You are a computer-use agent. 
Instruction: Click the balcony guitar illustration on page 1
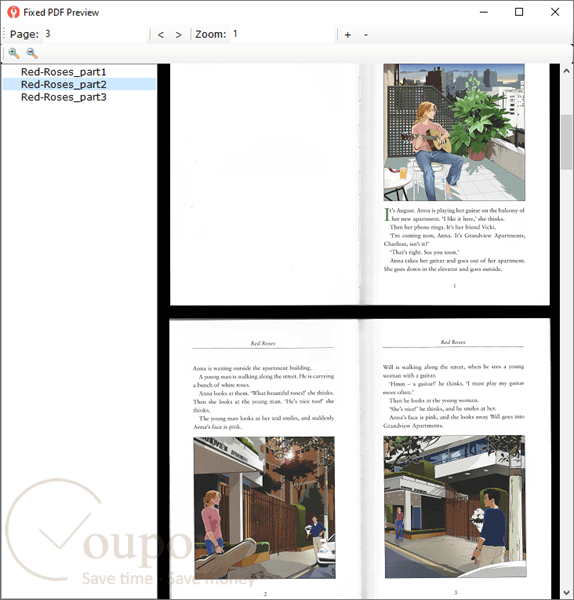coord(454,132)
